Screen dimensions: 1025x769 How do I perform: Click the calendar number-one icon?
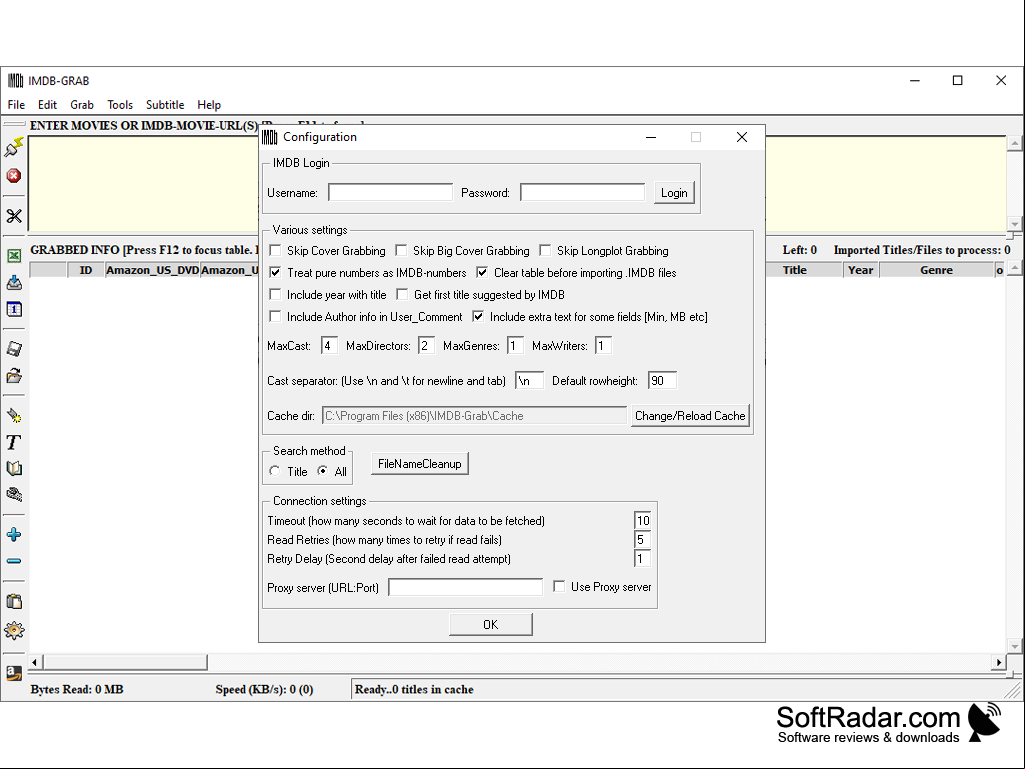coord(14,309)
